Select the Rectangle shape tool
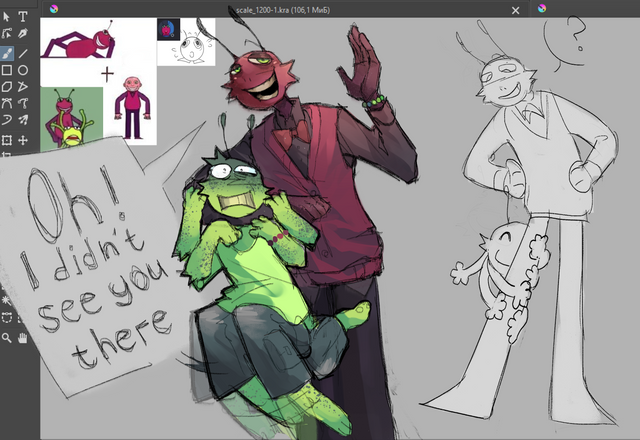 coord(6,70)
